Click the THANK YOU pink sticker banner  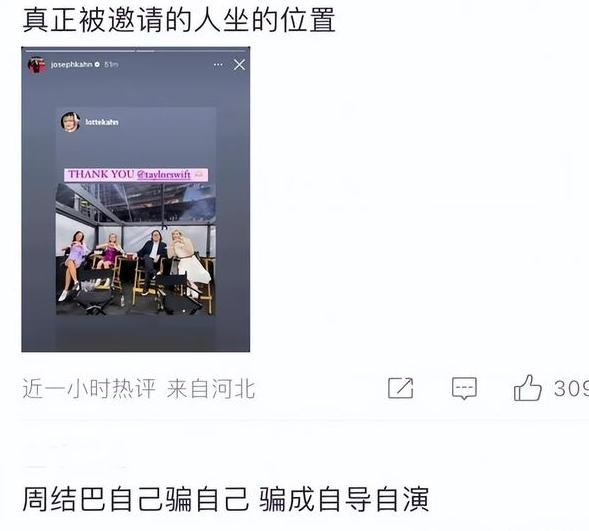(x=136, y=175)
